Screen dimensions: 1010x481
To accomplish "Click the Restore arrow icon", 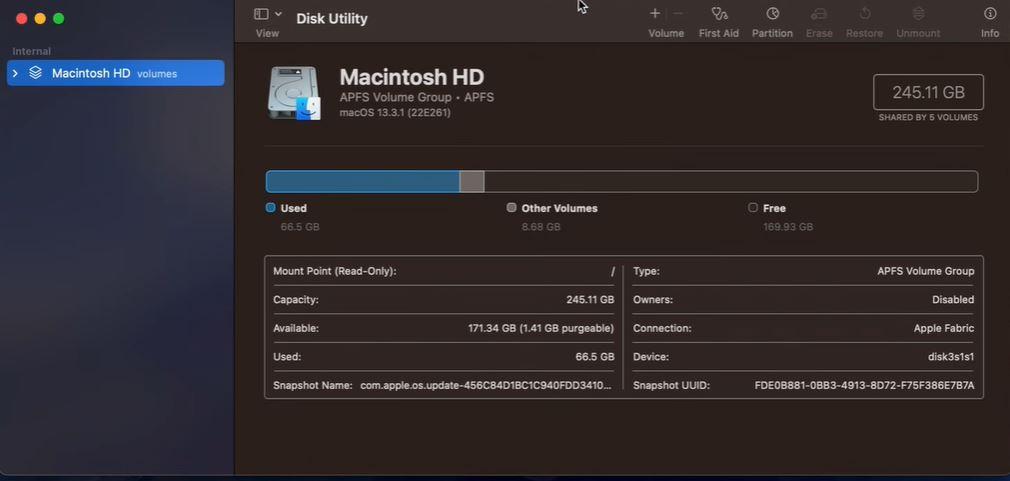I will tap(864, 14).
